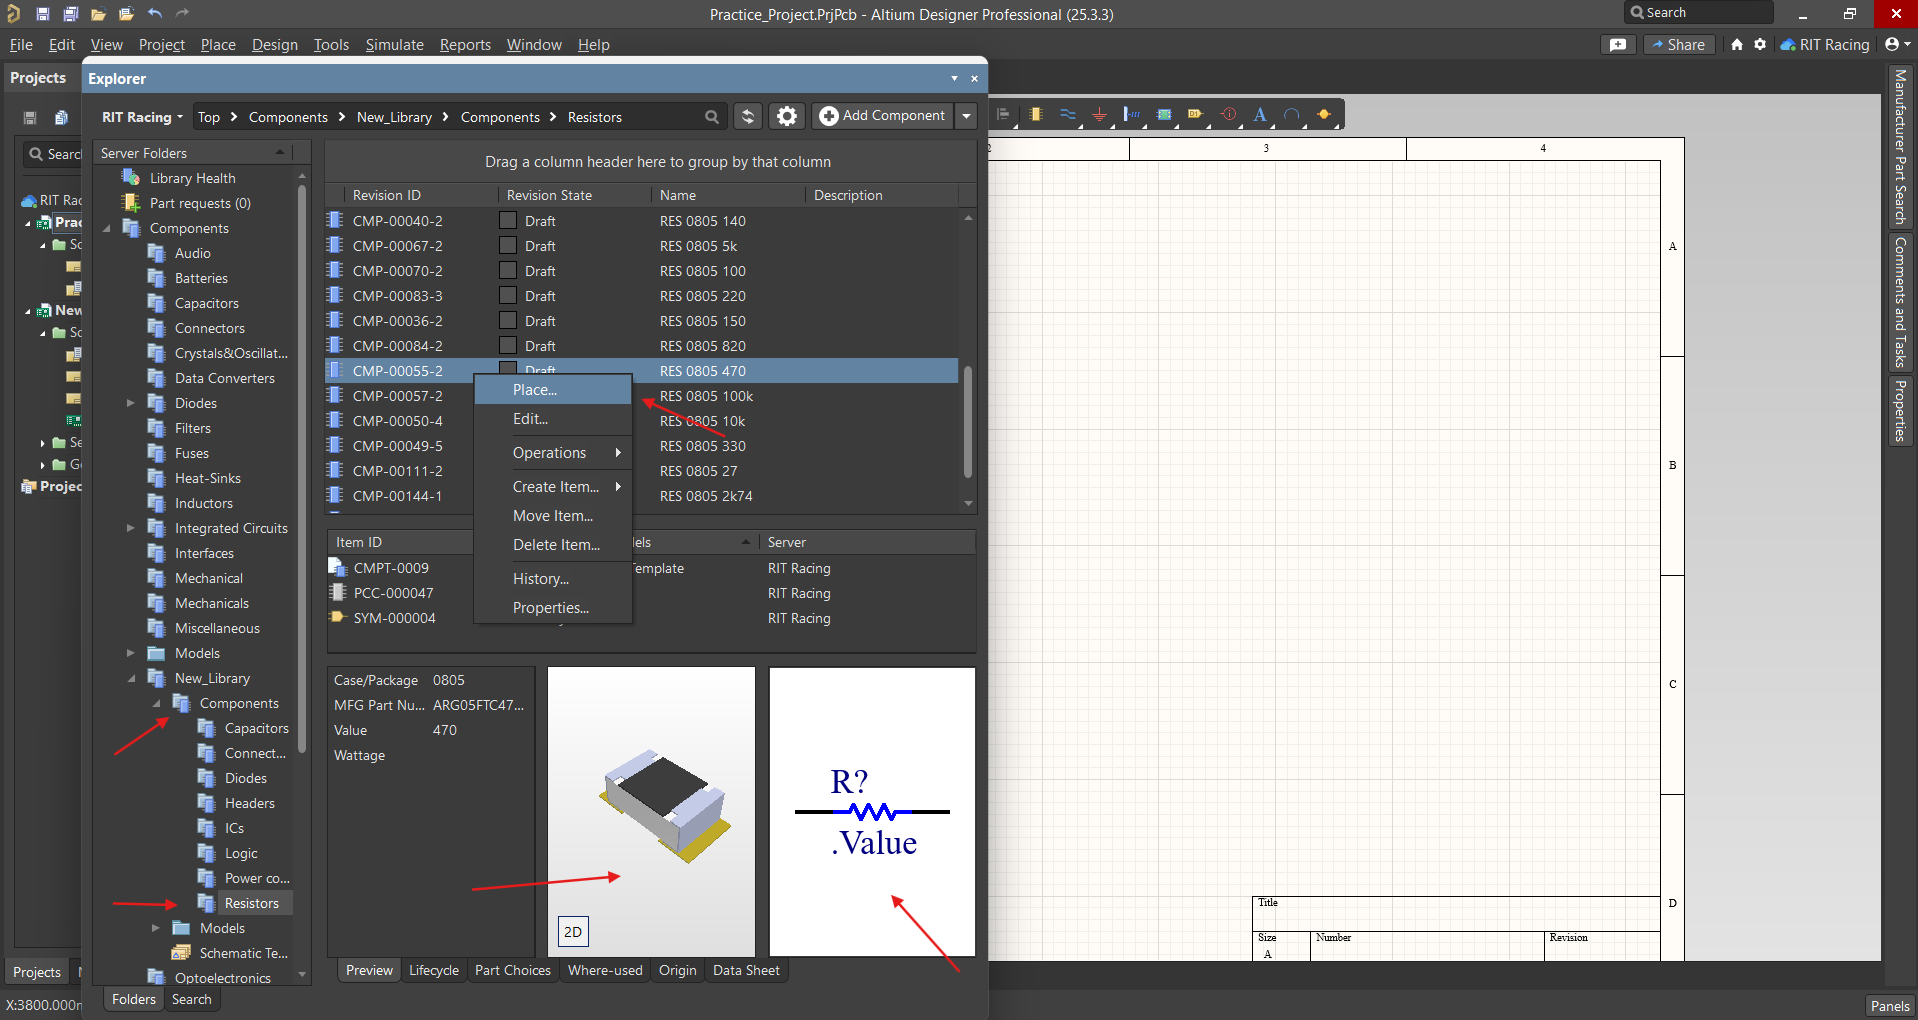Expand the Integrated Circuits folder
The width and height of the screenshot is (1918, 1020).
coord(130,528)
